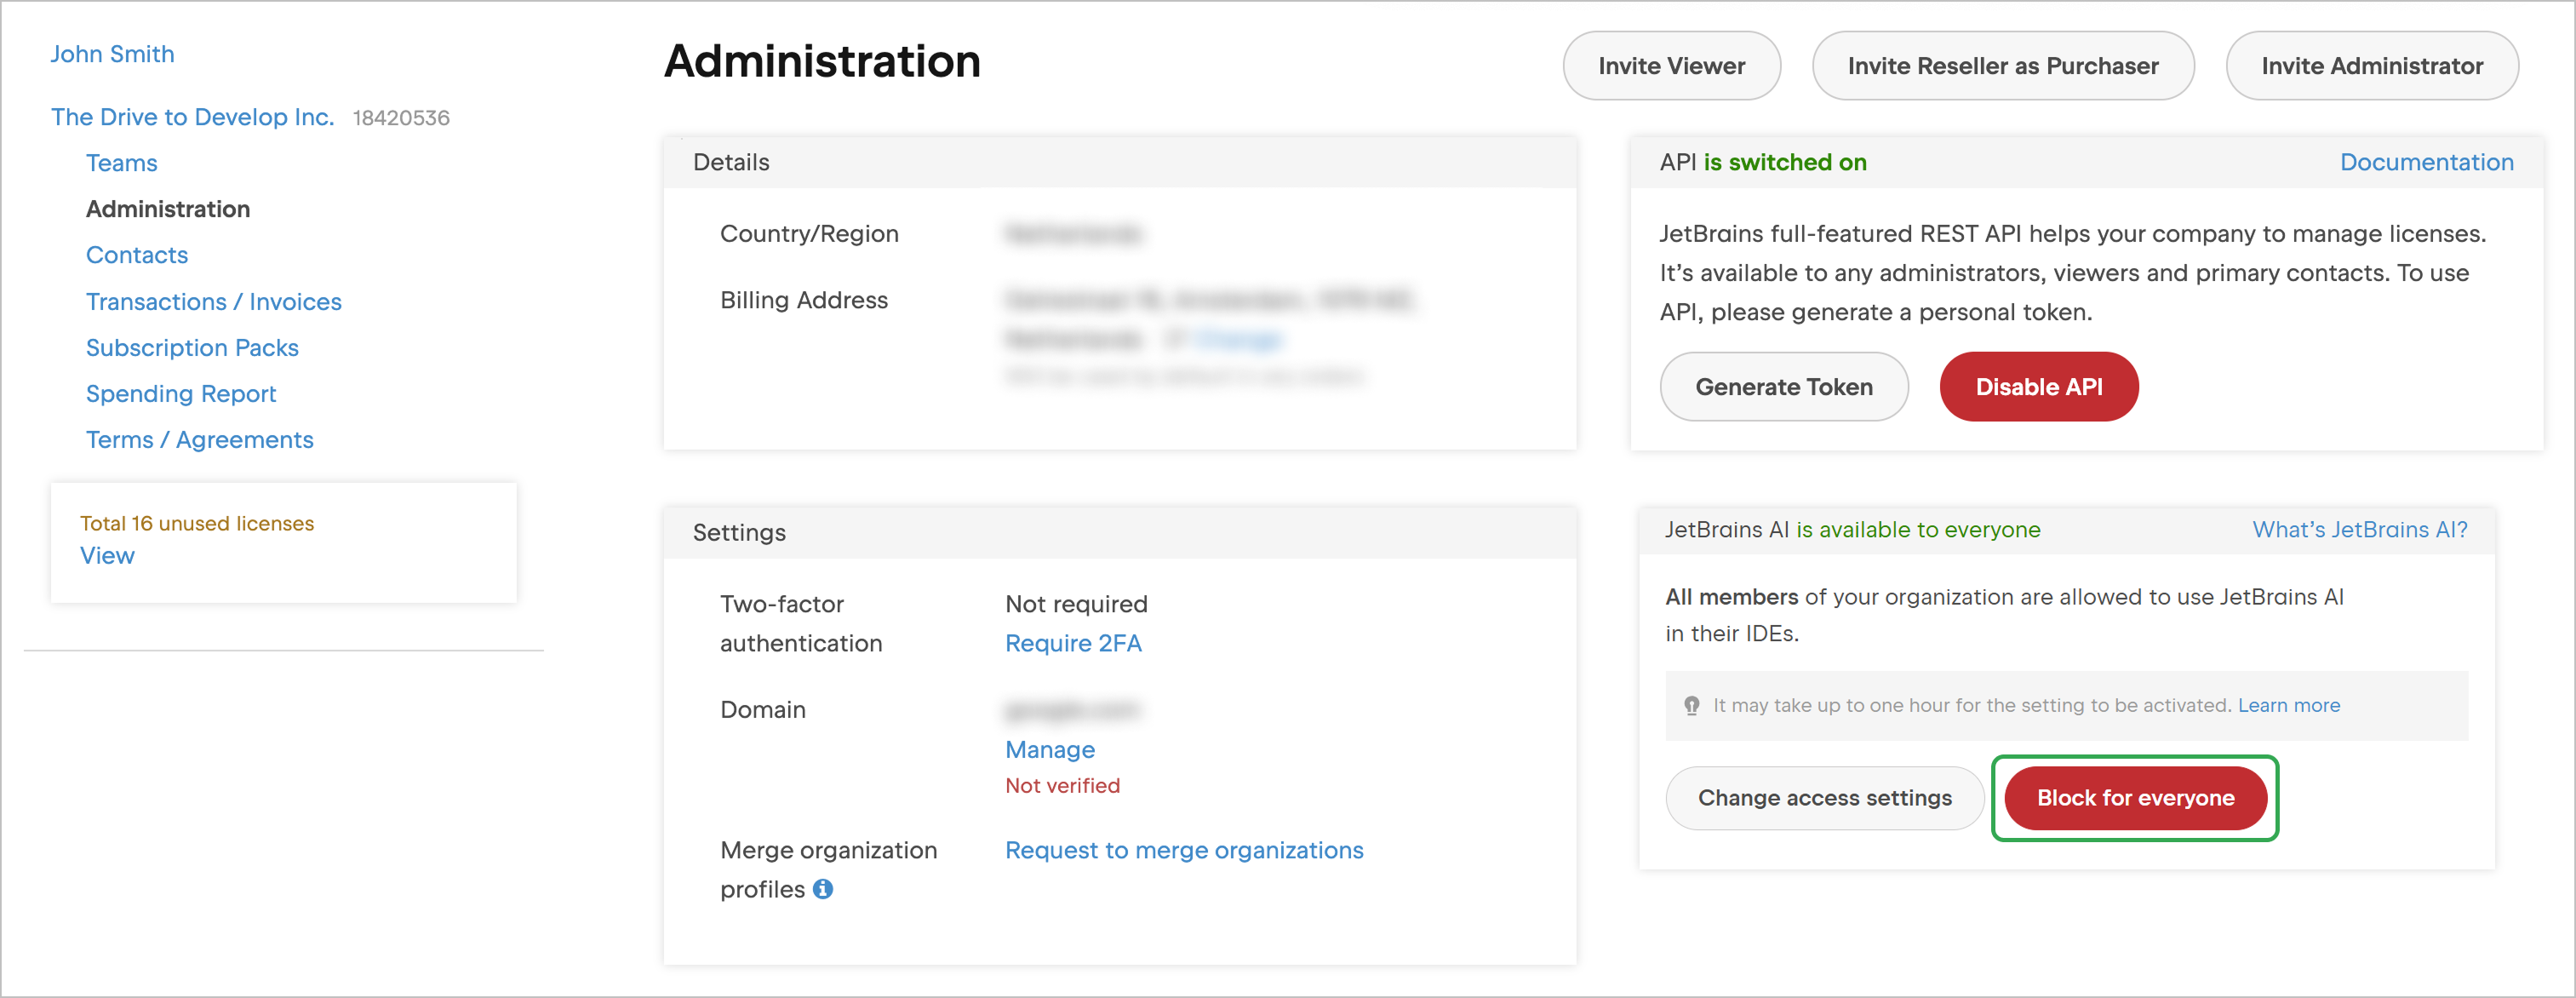Image resolution: width=2576 pixels, height=998 pixels.
Task: Open the Teams section
Action: (x=121, y=162)
